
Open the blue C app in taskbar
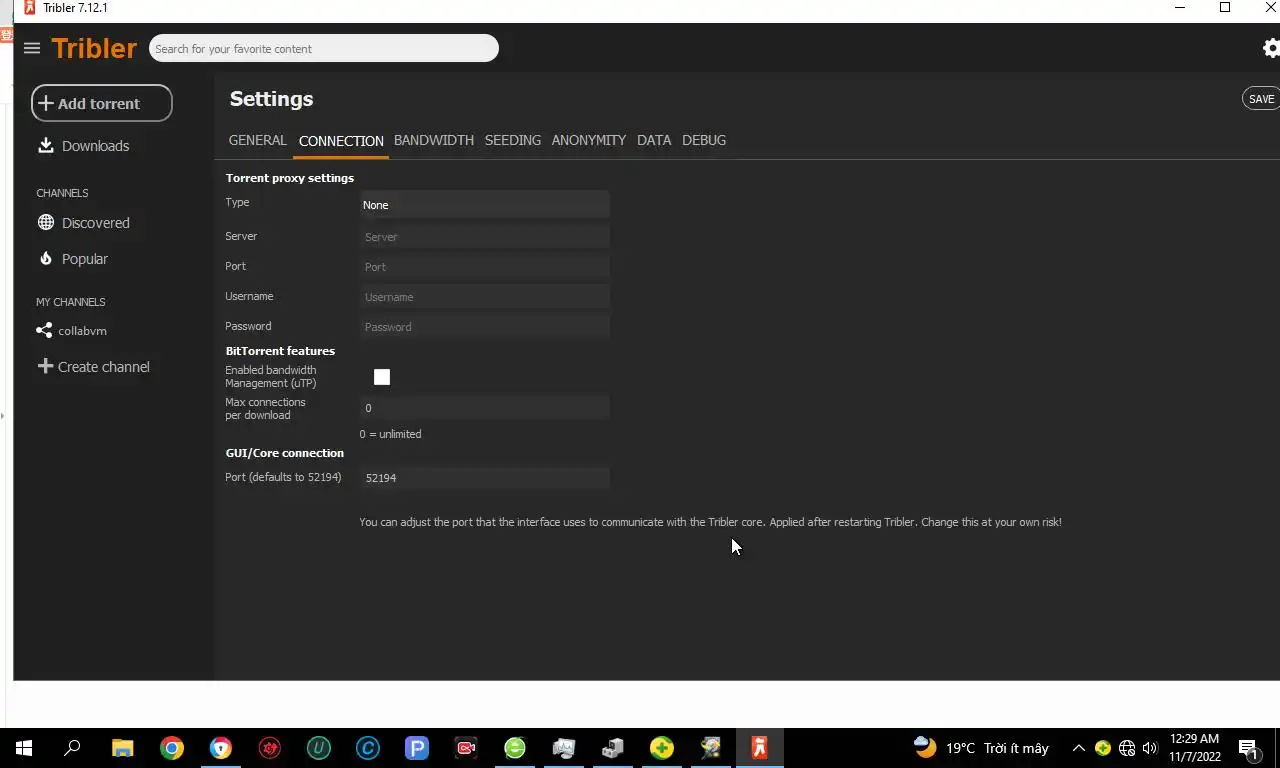tap(368, 748)
